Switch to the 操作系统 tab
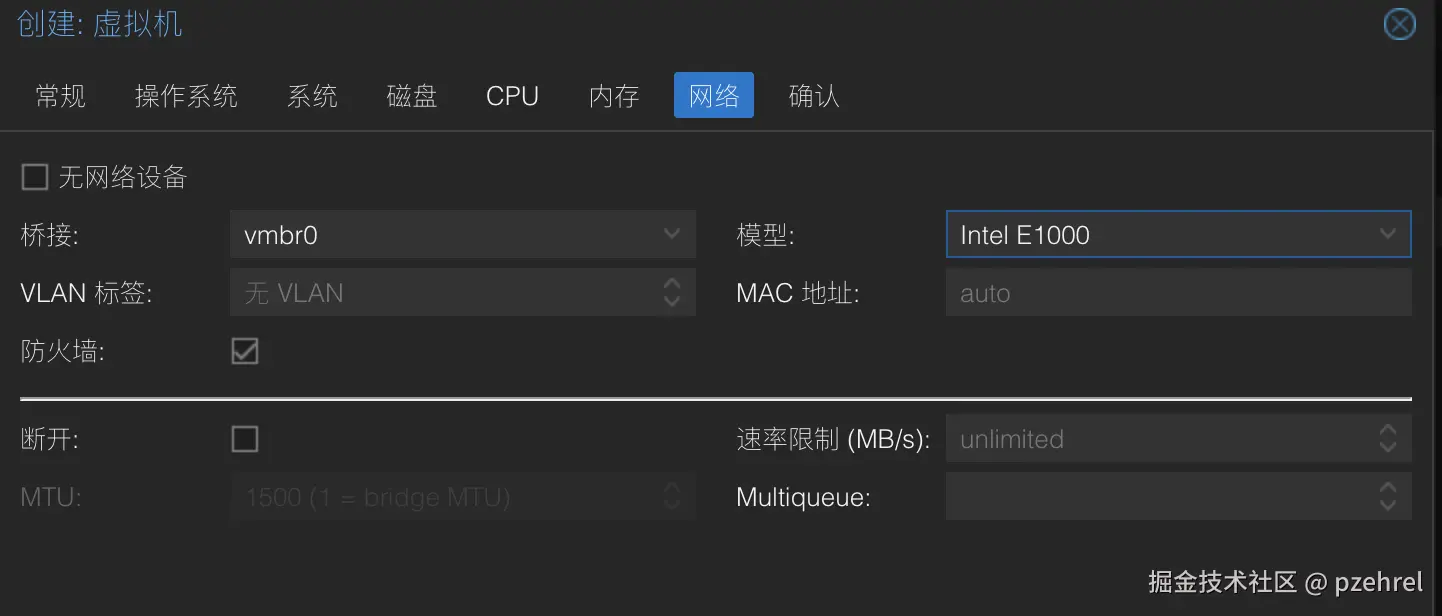The image size is (1442, 616). click(186, 95)
